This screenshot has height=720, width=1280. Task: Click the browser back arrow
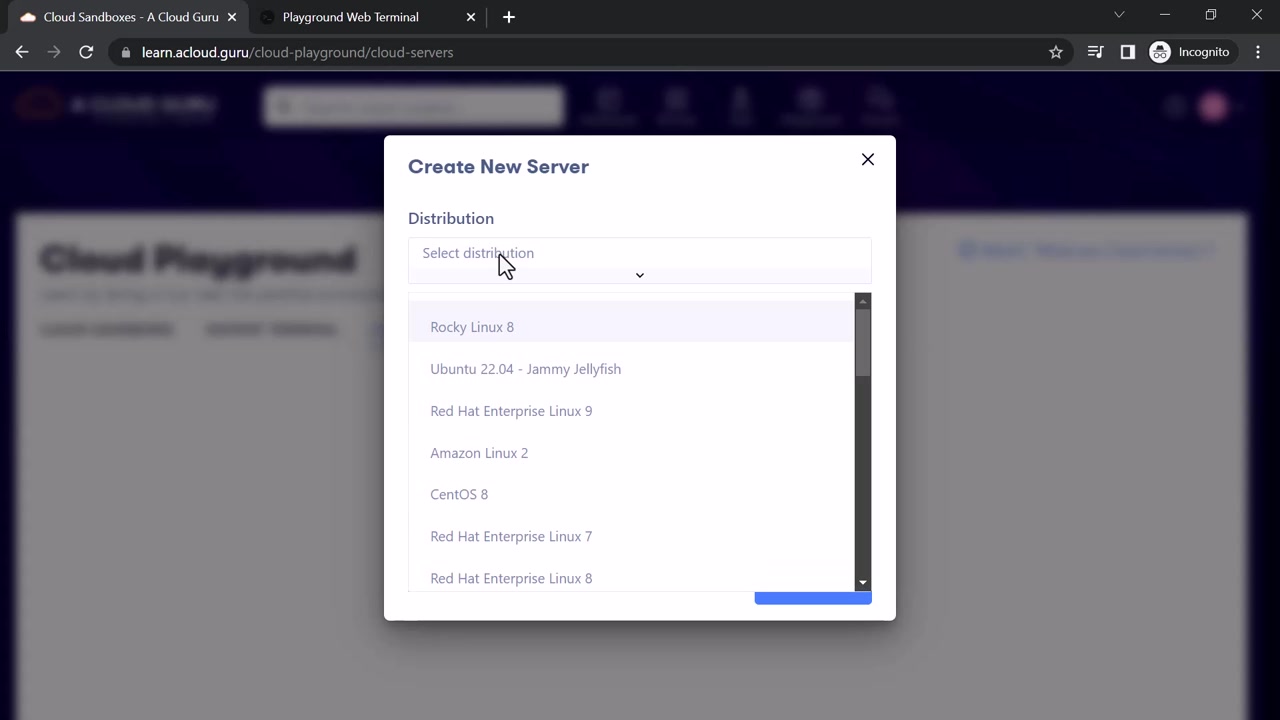[22, 52]
